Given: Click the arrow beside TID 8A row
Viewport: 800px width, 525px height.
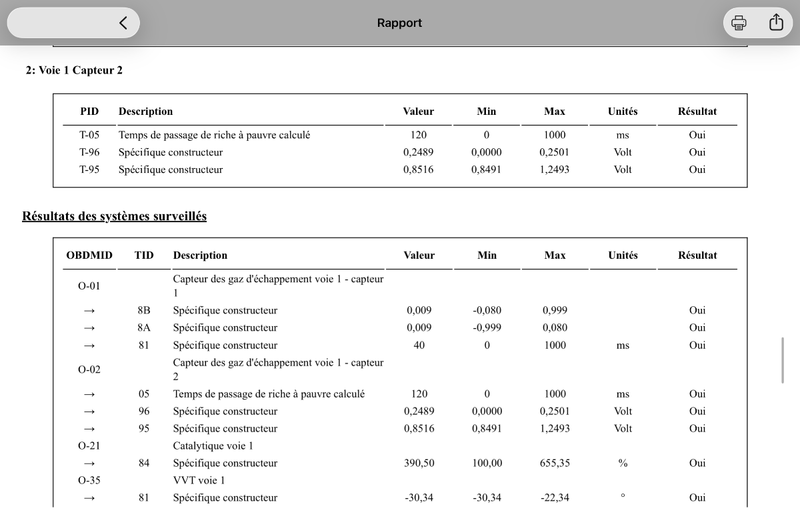Looking at the screenshot, I should (89, 328).
